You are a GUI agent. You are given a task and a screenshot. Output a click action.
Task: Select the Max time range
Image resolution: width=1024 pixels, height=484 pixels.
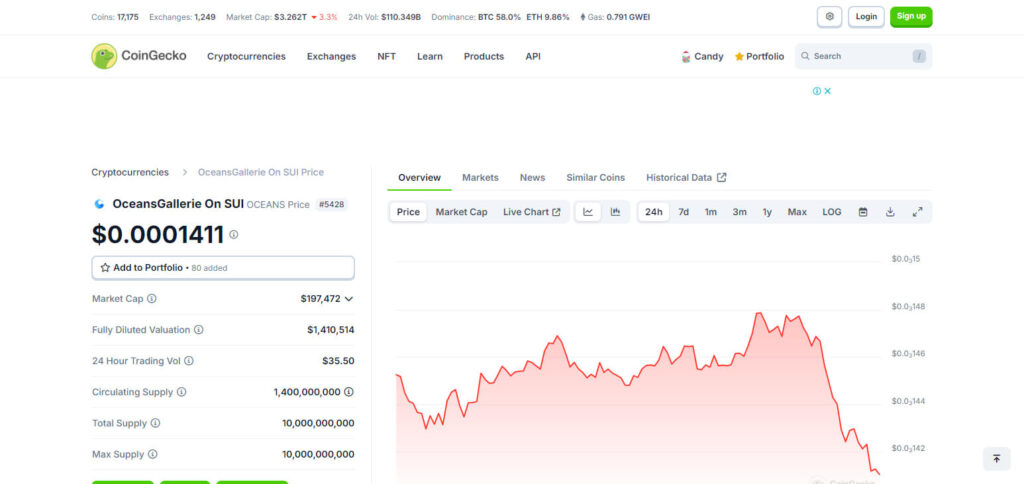click(x=797, y=212)
